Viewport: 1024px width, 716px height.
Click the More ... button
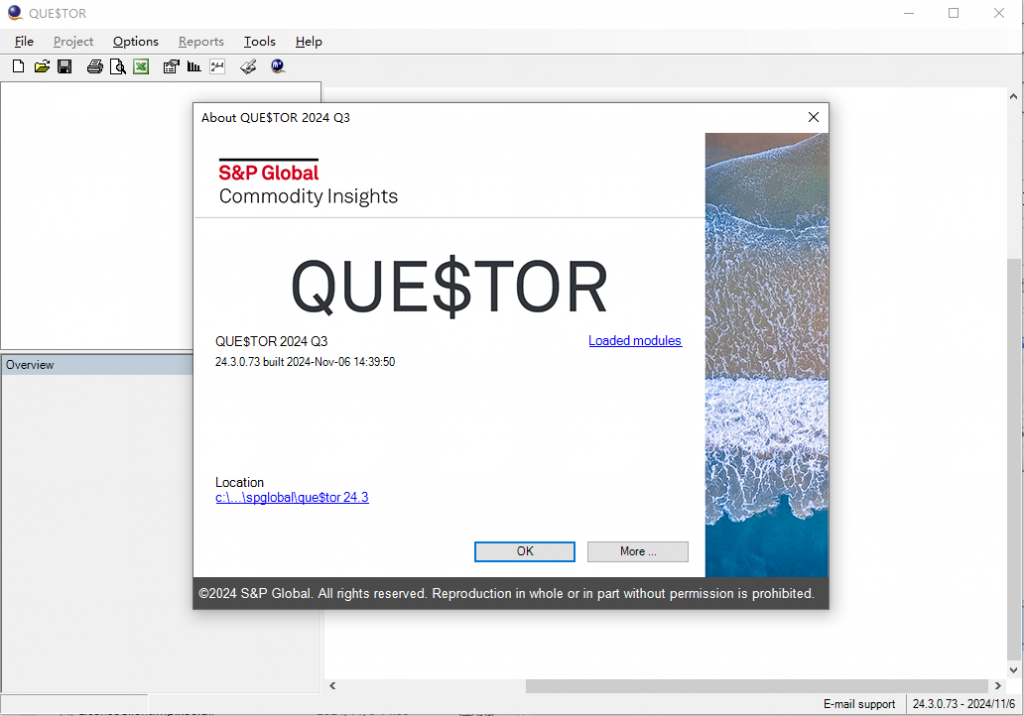pyautogui.click(x=637, y=551)
